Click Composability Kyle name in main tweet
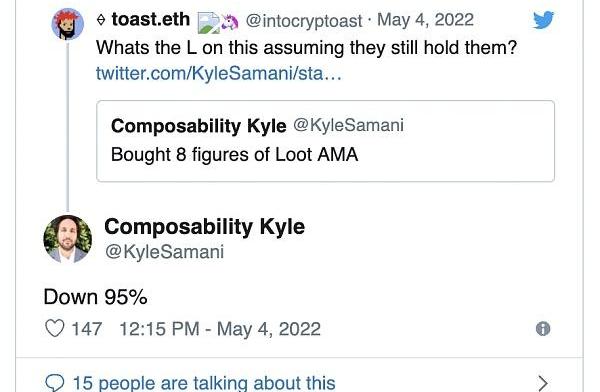The height and width of the screenshot is (392, 600). coord(205,227)
